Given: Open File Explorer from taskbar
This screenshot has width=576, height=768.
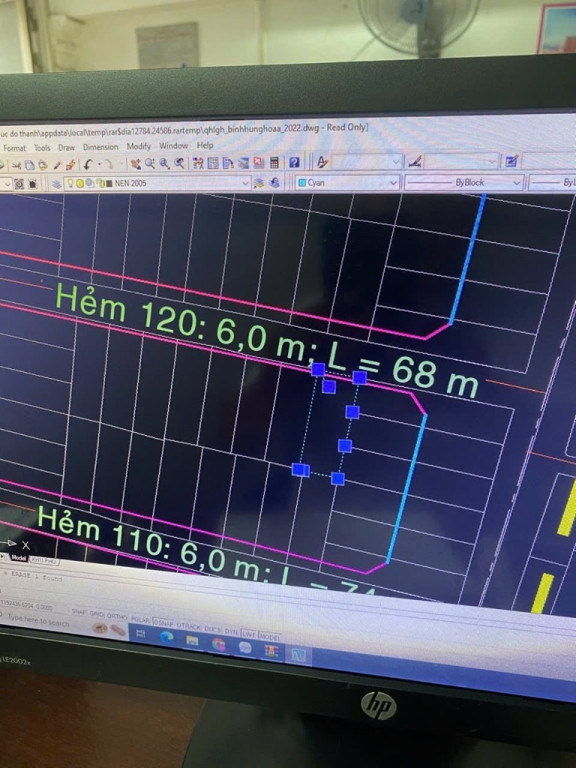Looking at the screenshot, I should 192,640.
